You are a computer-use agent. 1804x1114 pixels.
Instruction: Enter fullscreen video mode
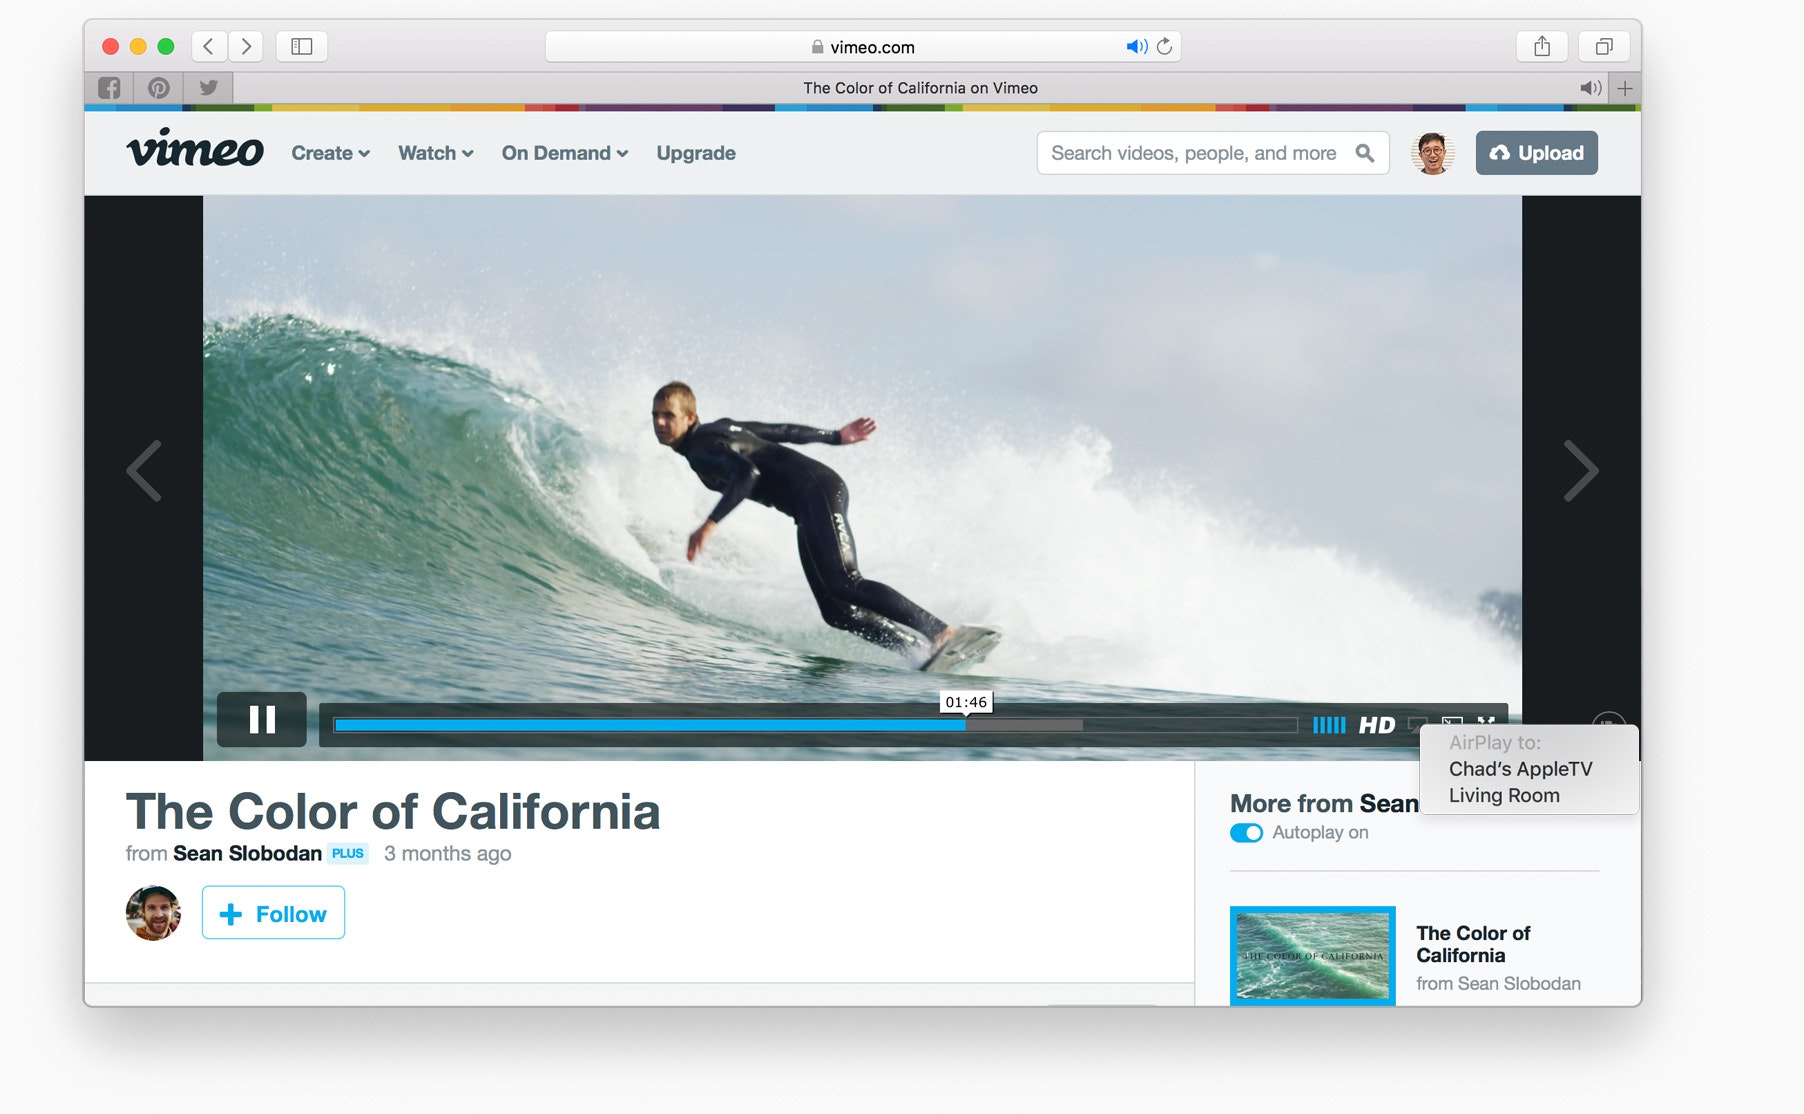[x=1486, y=722]
